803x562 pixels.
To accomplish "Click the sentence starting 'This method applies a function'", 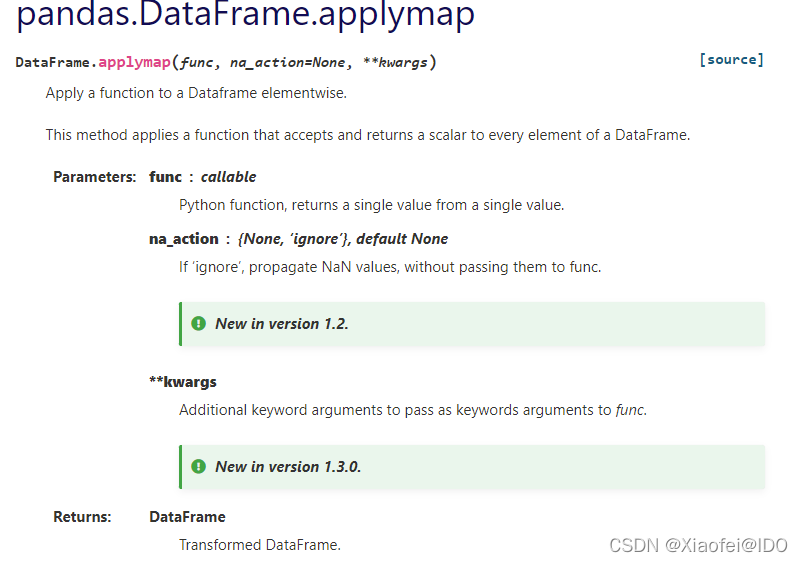I will pyautogui.click(x=368, y=135).
